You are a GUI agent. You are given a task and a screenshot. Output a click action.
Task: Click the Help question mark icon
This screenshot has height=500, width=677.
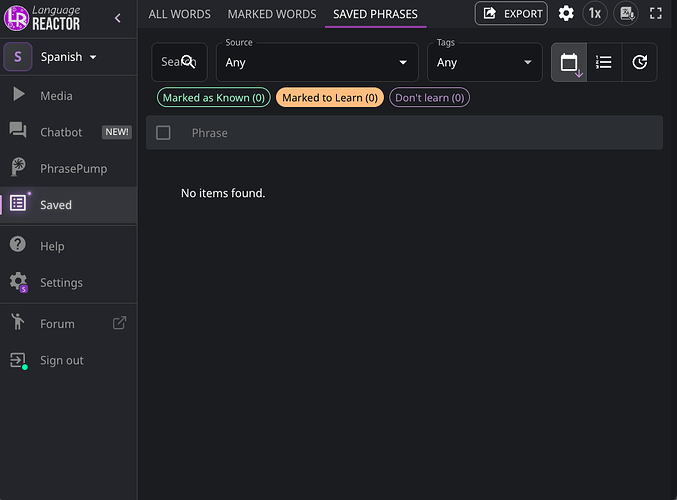18,244
